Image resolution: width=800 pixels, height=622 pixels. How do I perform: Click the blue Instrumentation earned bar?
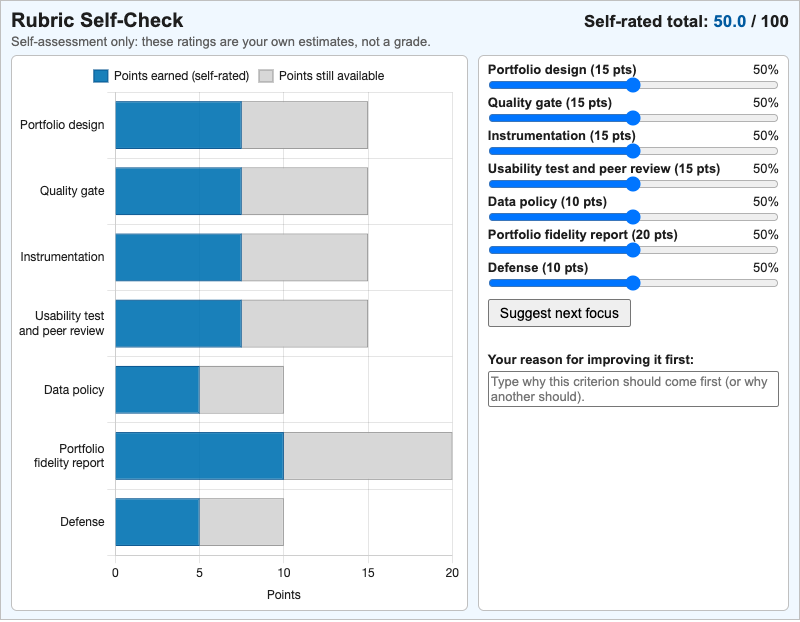pos(179,257)
